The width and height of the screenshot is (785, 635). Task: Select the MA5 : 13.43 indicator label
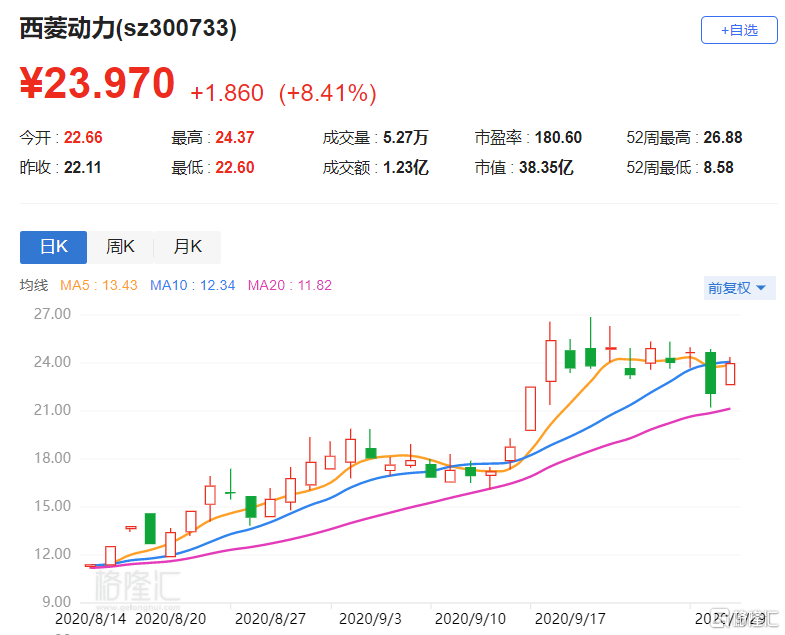[99, 285]
